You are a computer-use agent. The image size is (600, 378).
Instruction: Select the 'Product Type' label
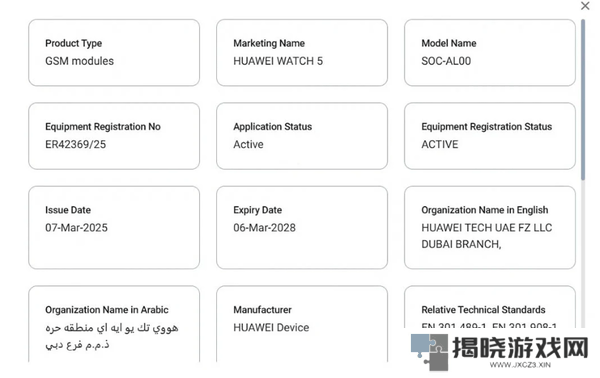(73, 43)
